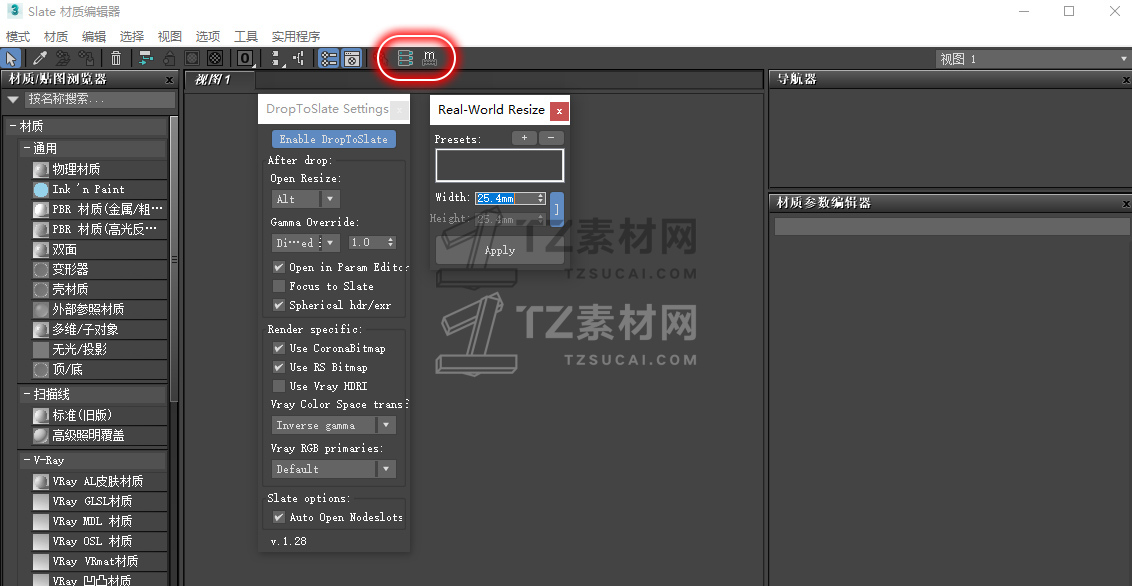Open the Open Resize Alt dropdown

306,199
